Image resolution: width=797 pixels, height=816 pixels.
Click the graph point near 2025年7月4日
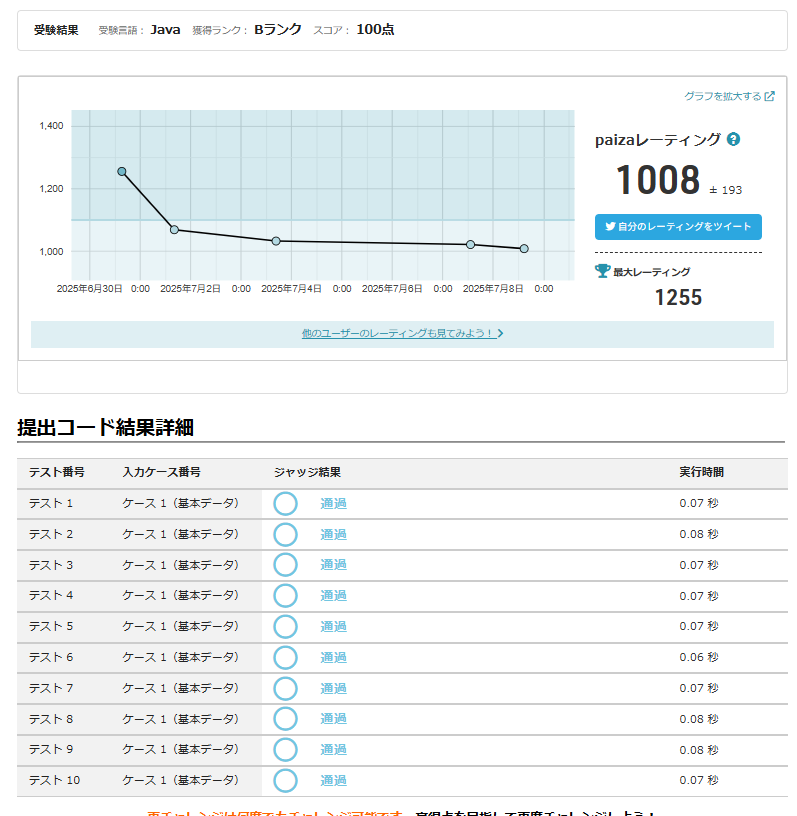pos(276,241)
